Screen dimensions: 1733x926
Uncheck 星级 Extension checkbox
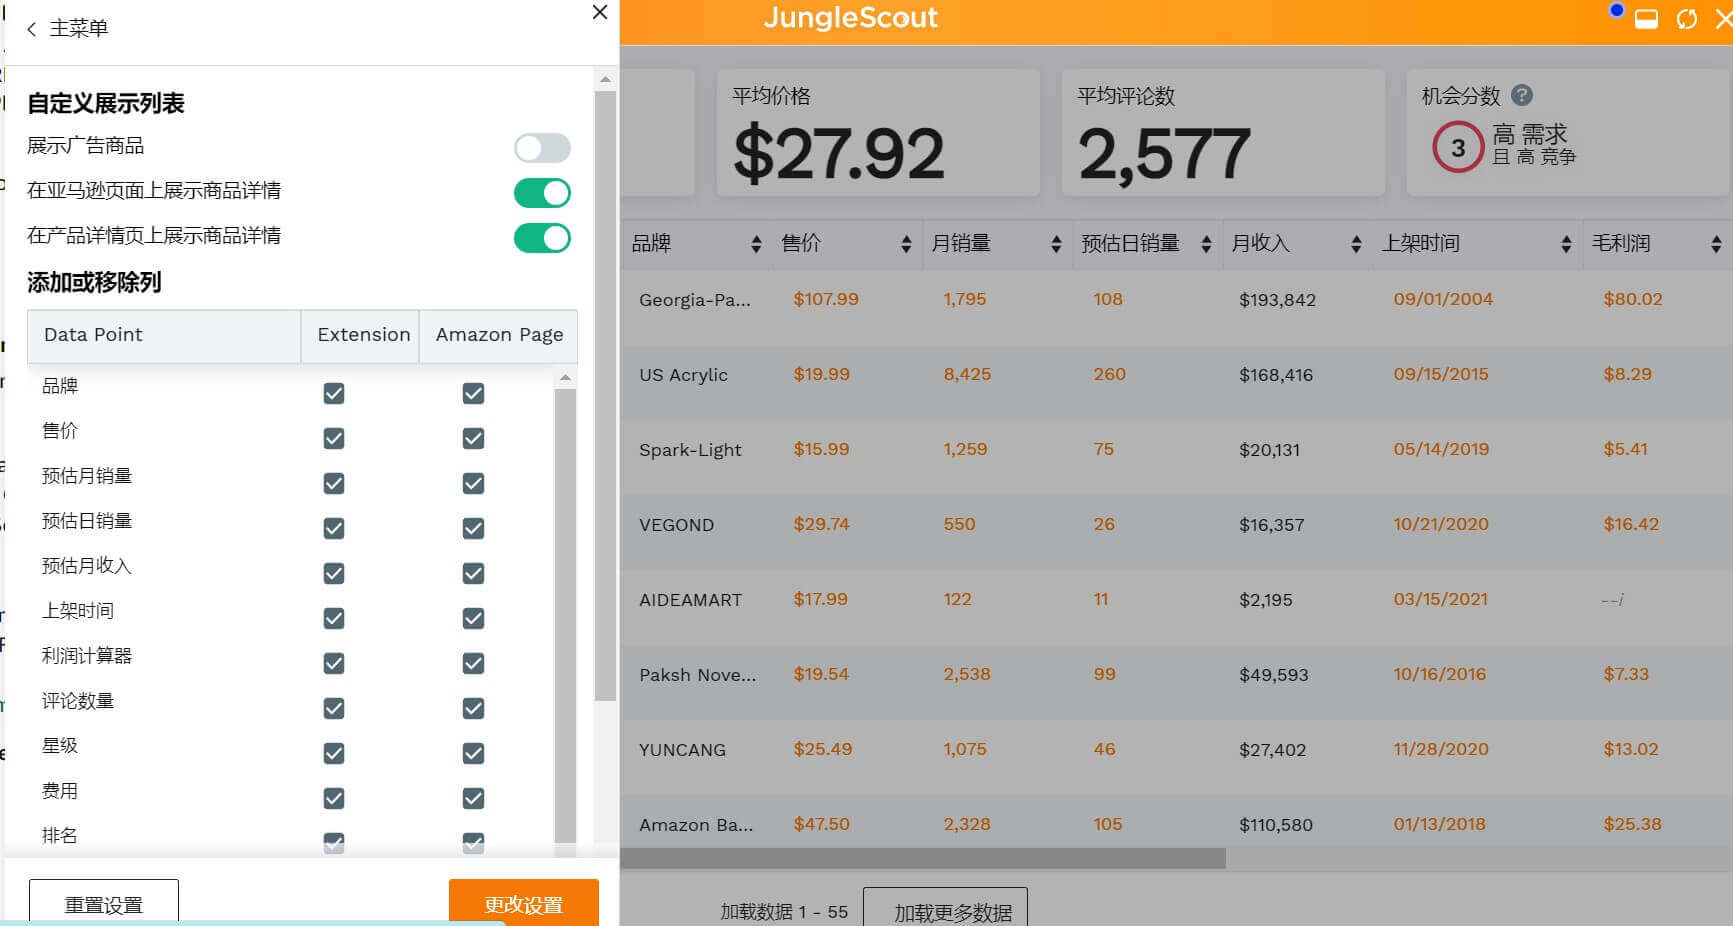click(334, 754)
